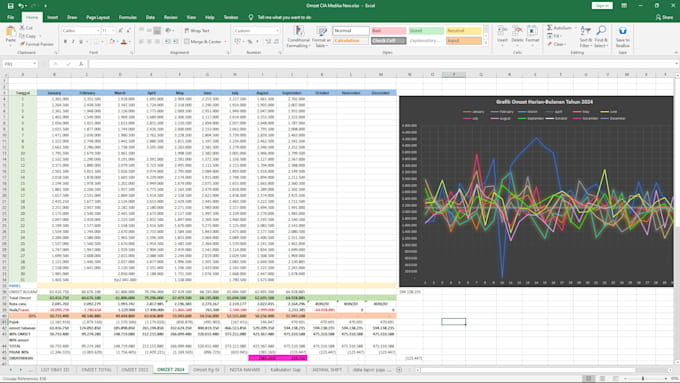Screen dimensions: 680x383
Task: Toggle bold formatting
Action: (x=65, y=42)
